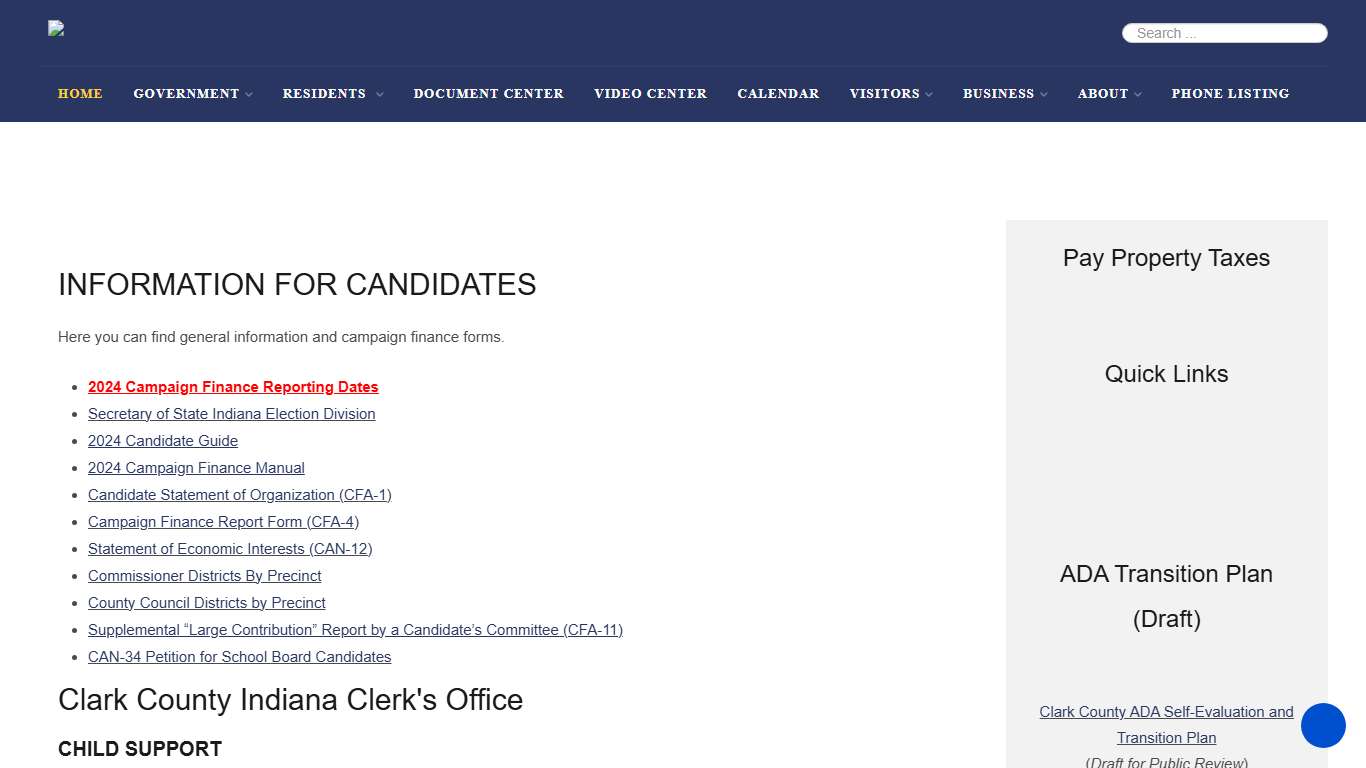Open Campaign Finance Report Form (CFA-4)
This screenshot has width=1366, height=768.
[223, 522]
